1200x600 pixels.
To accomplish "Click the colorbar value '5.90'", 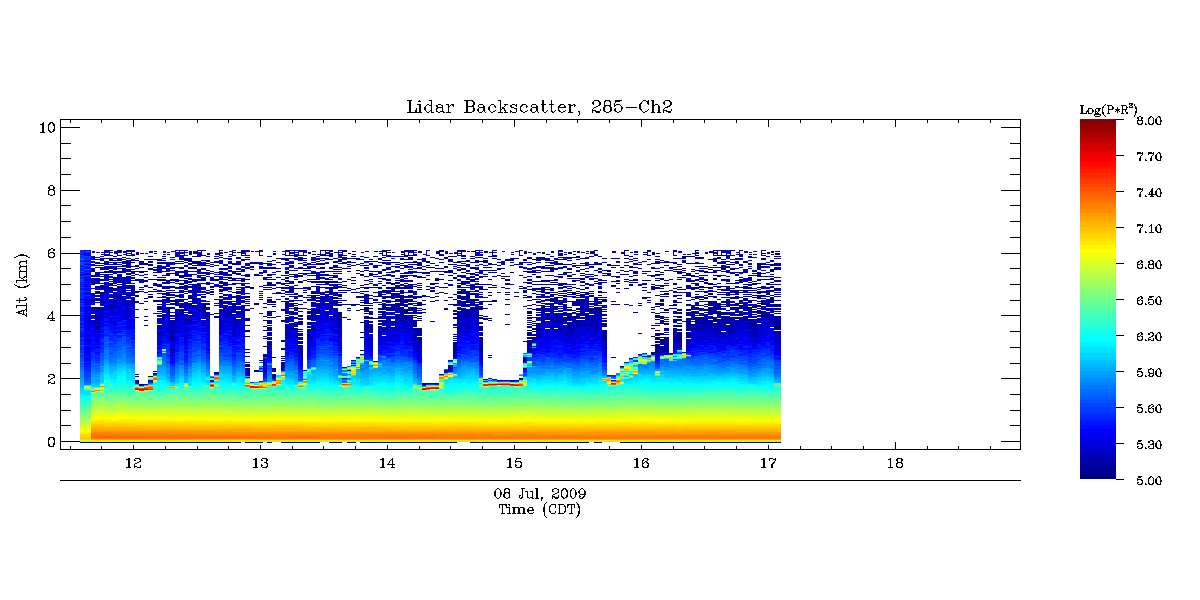I will [1150, 373].
